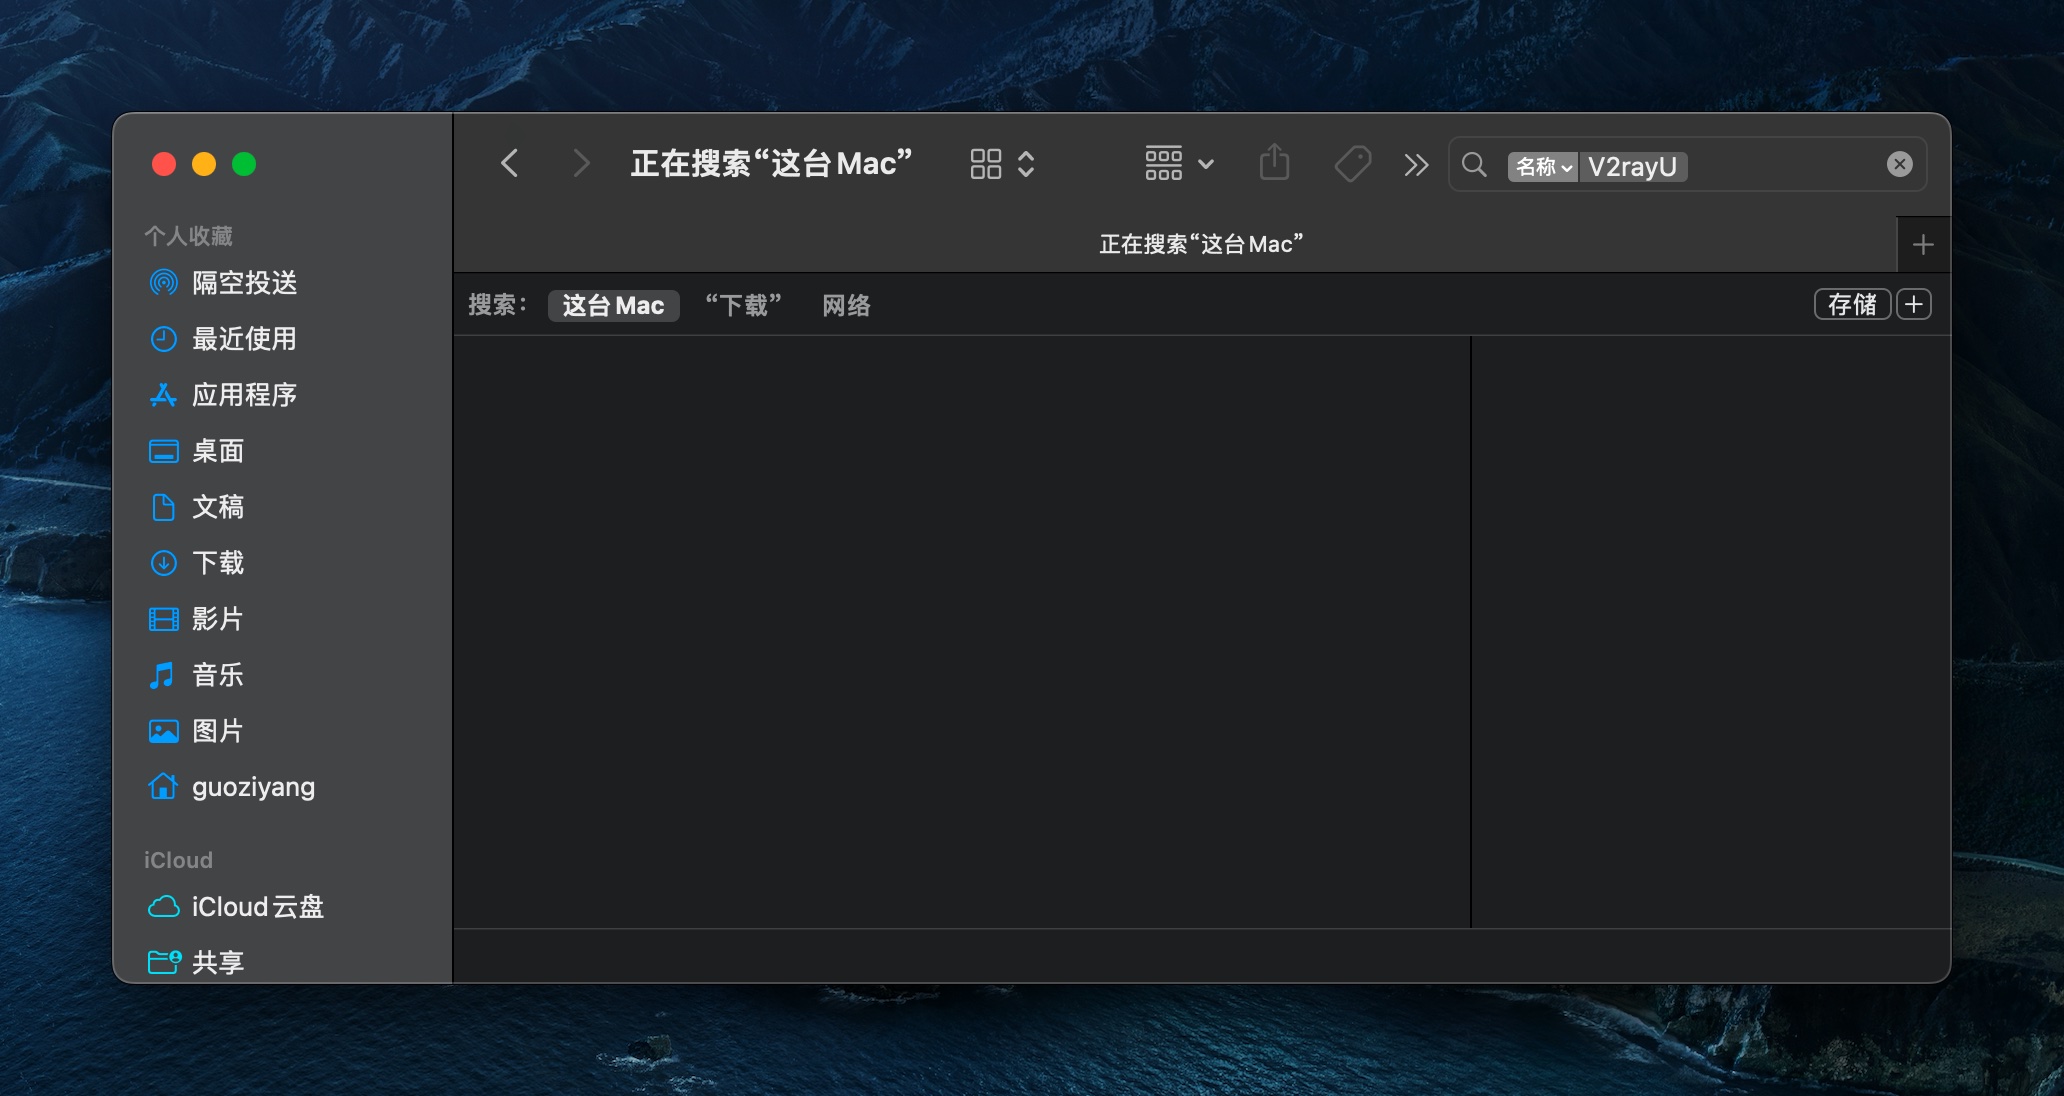Viewport: 2064px width, 1096px height.
Task: Open AirDrop (隔空投送) in sidebar
Action: tap(244, 283)
